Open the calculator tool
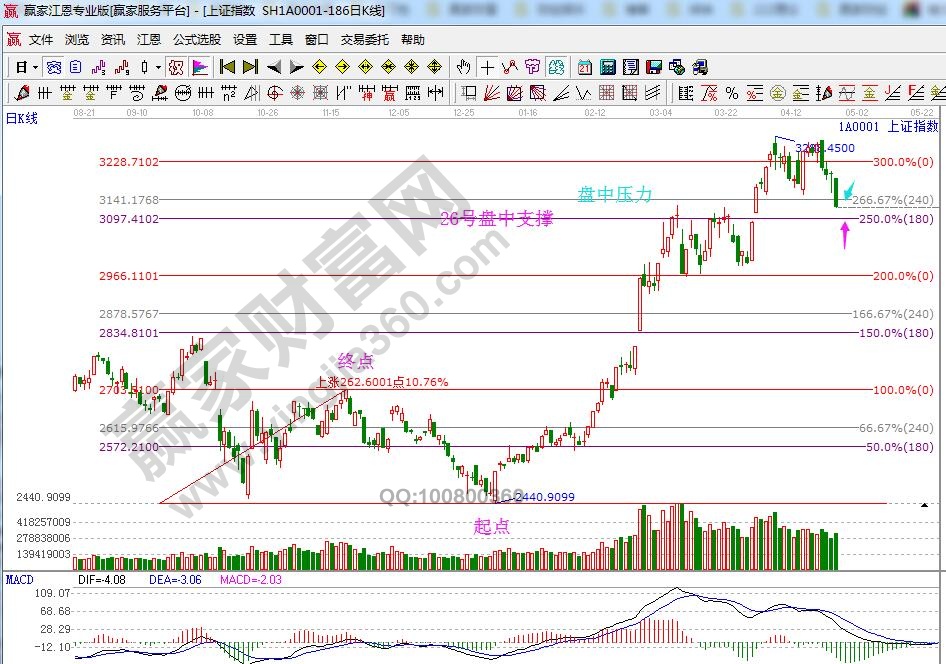This screenshot has width=946, height=664. tap(607, 67)
